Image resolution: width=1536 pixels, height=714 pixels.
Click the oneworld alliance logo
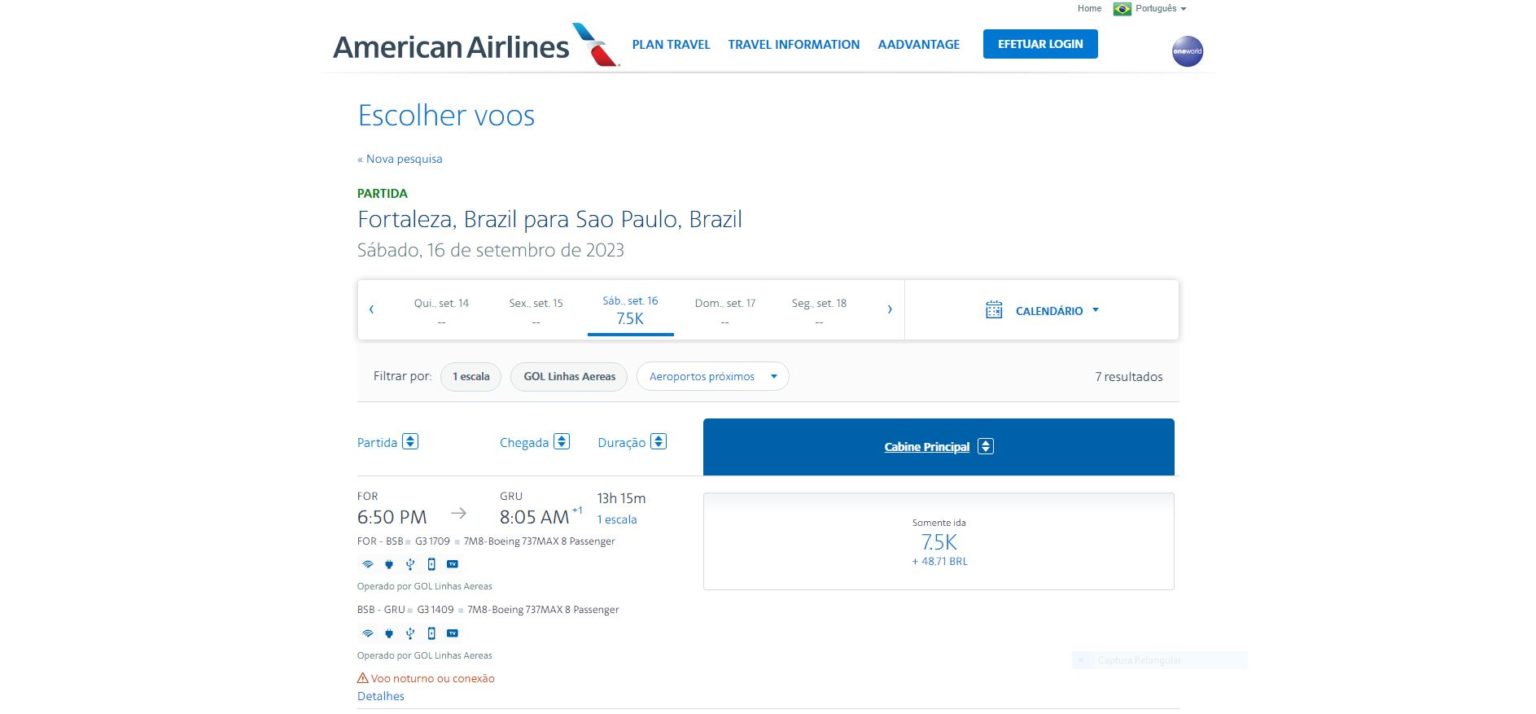1186,51
